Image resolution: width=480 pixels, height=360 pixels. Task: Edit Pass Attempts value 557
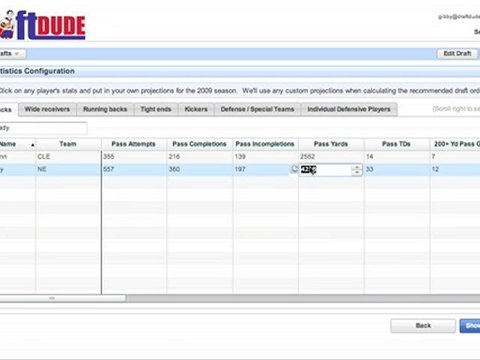pyautogui.click(x=134, y=169)
